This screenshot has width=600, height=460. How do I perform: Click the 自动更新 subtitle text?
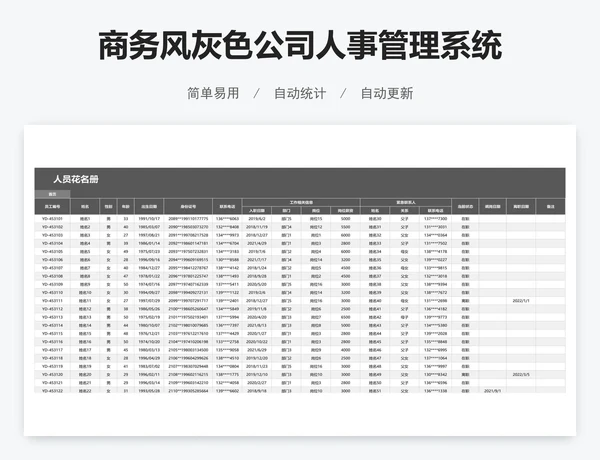point(387,93)
